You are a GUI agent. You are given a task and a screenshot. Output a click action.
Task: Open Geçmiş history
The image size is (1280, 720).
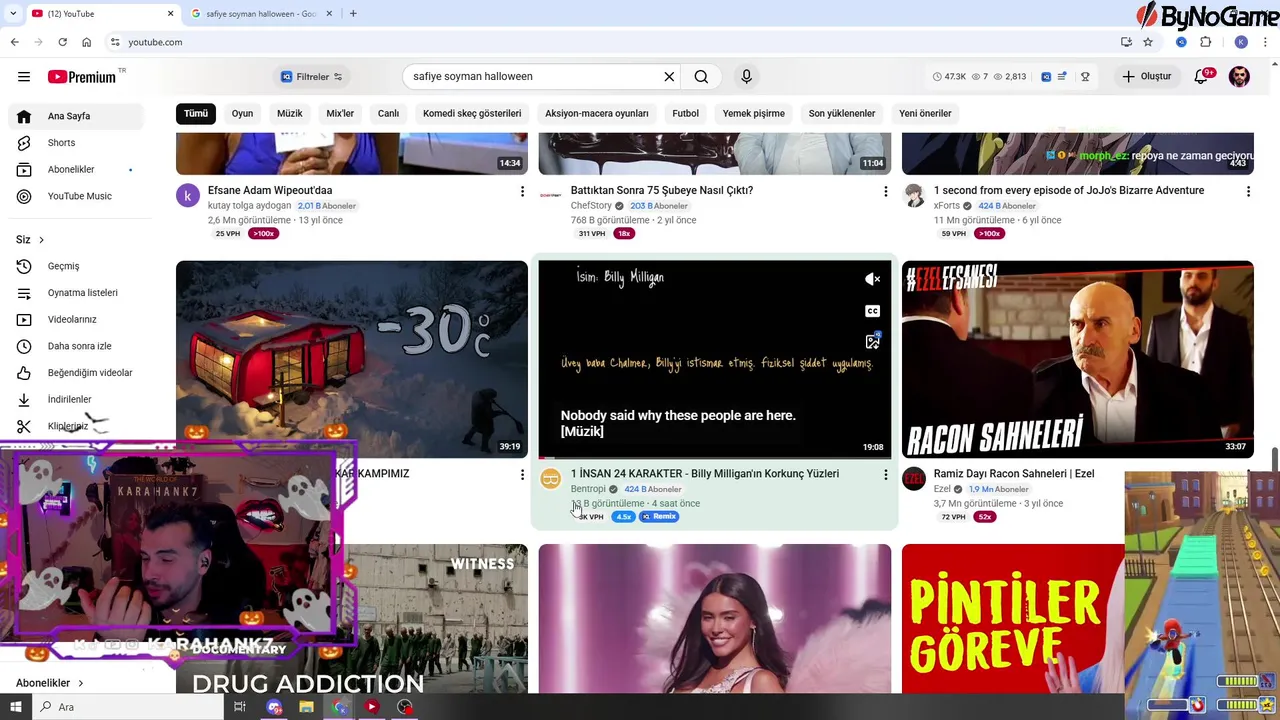(76, 266)
